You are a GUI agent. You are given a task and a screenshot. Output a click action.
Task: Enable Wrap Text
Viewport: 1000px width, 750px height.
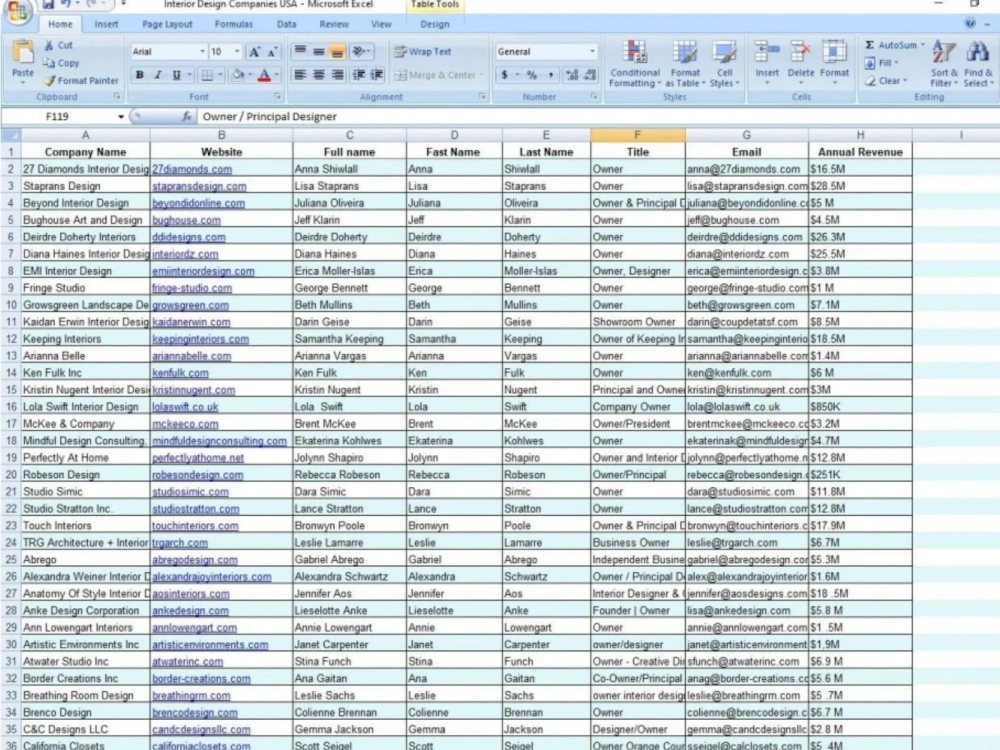click(422, 52)
